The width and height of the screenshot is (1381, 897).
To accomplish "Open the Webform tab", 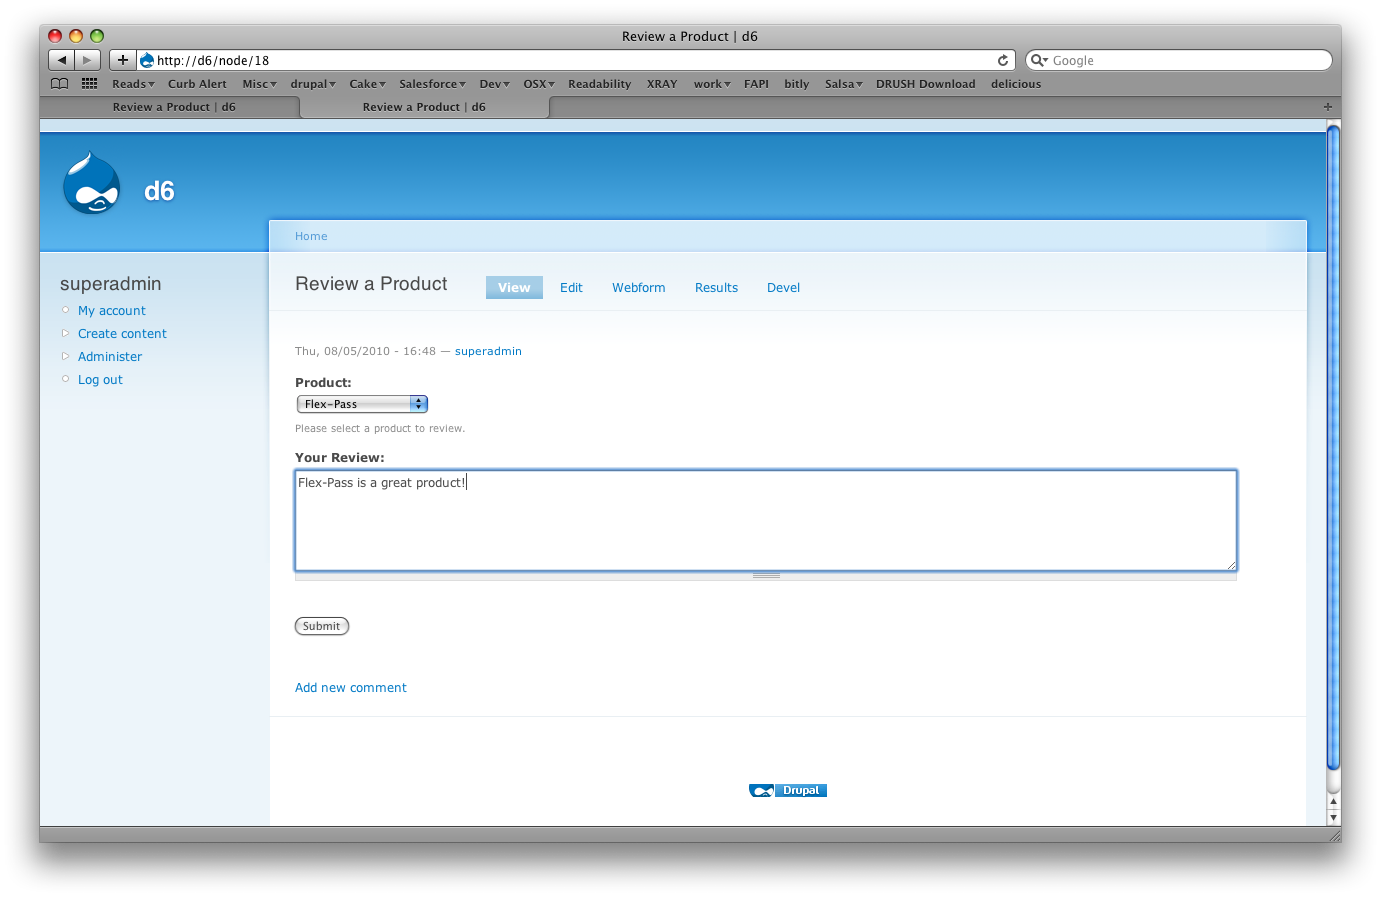I will click(x=638, y=287).
